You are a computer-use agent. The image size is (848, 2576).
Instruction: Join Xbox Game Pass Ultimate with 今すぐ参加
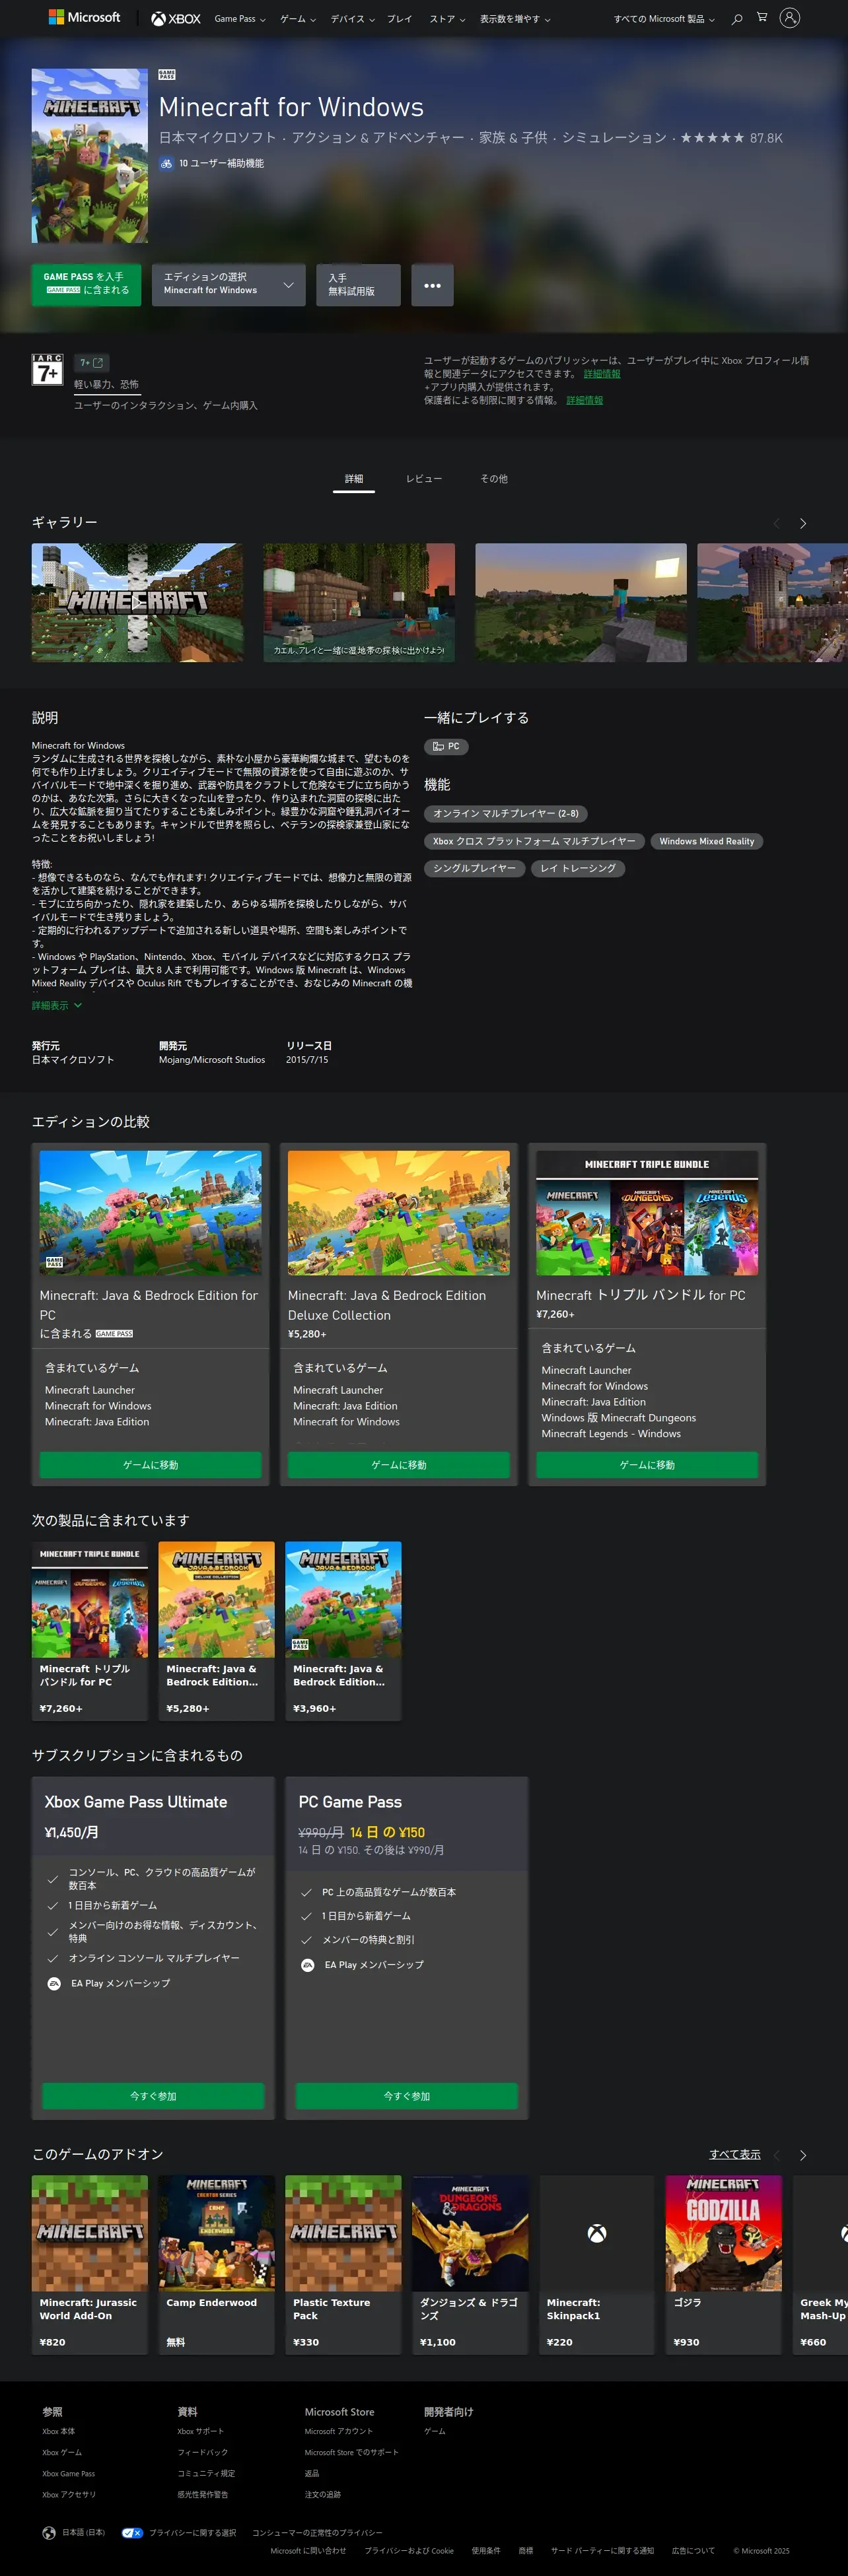153,2095
